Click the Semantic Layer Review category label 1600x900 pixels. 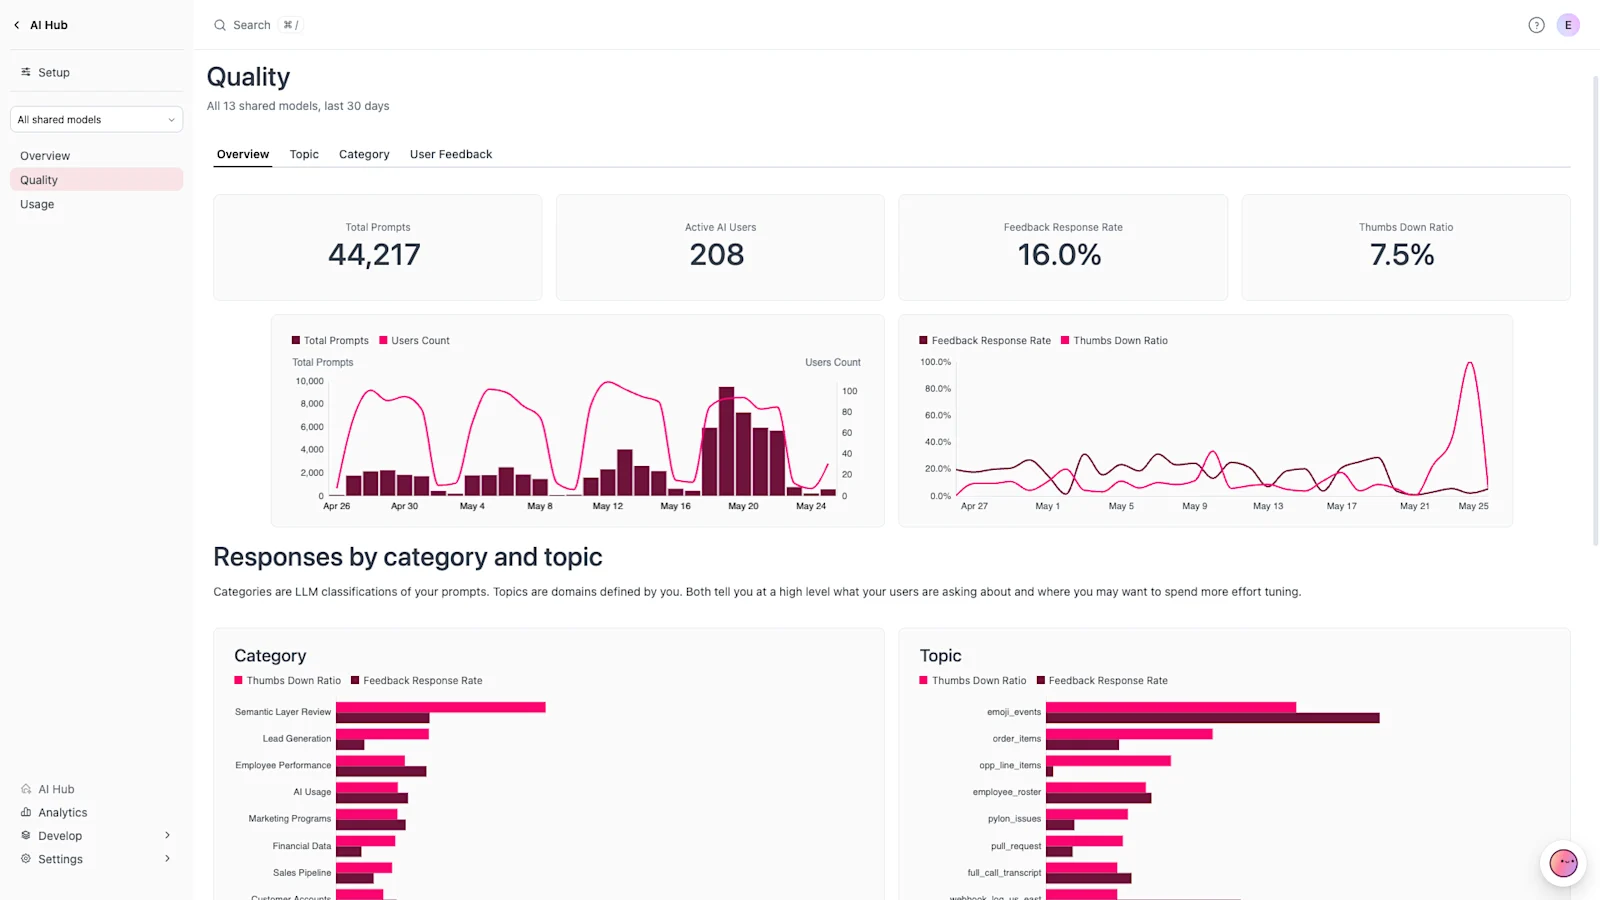(x=283, y=712)
